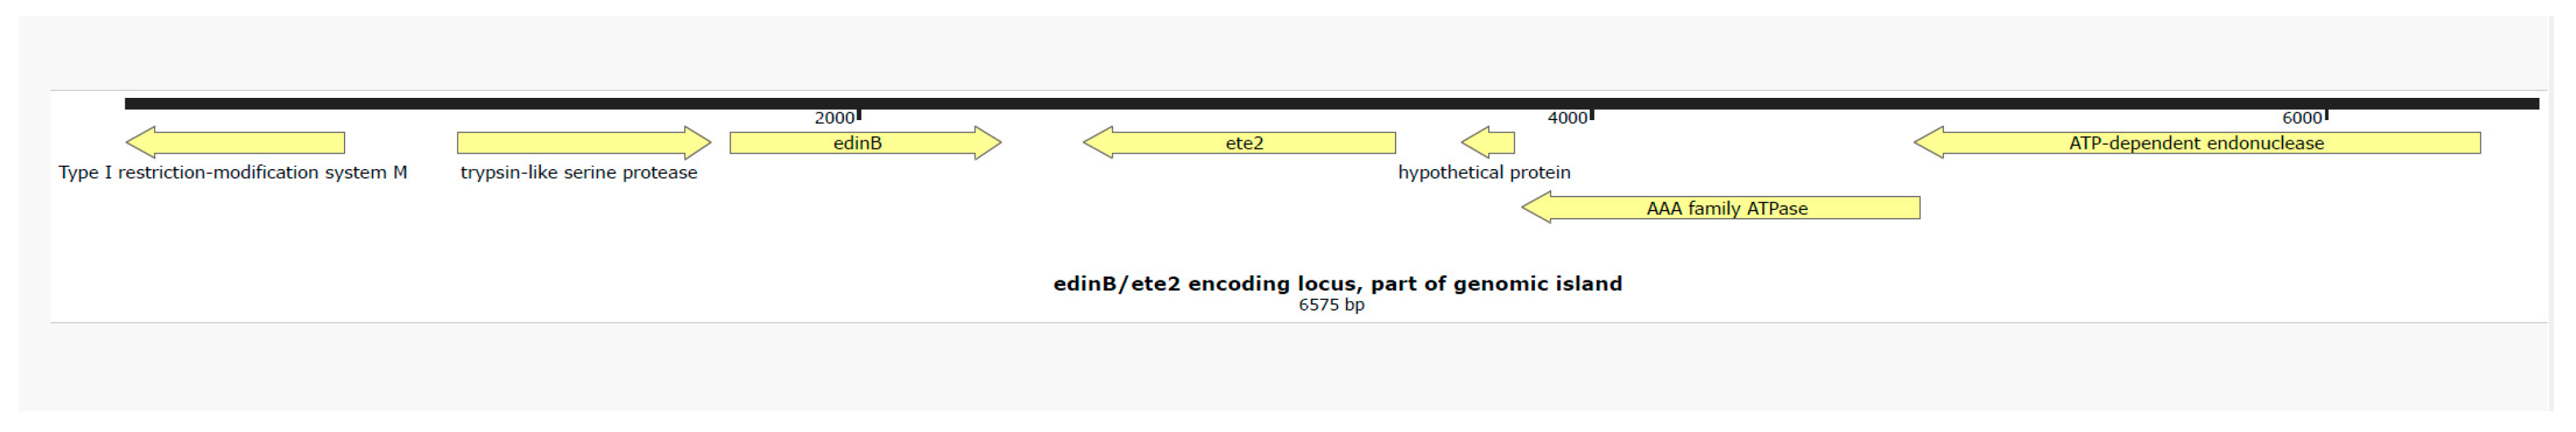
Task: Select the 'trypsin-like serine protease' text label
Action: click(x=578, y=172)
